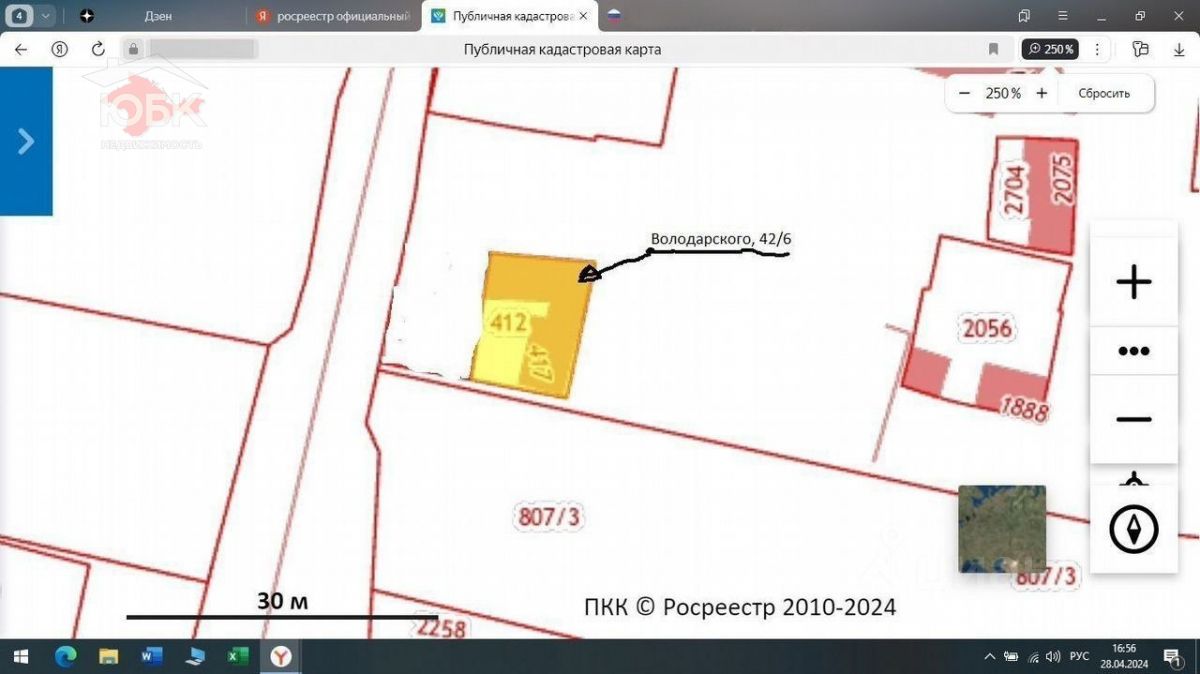Open the Yandex Browser taskbar icon

[283, 656]
